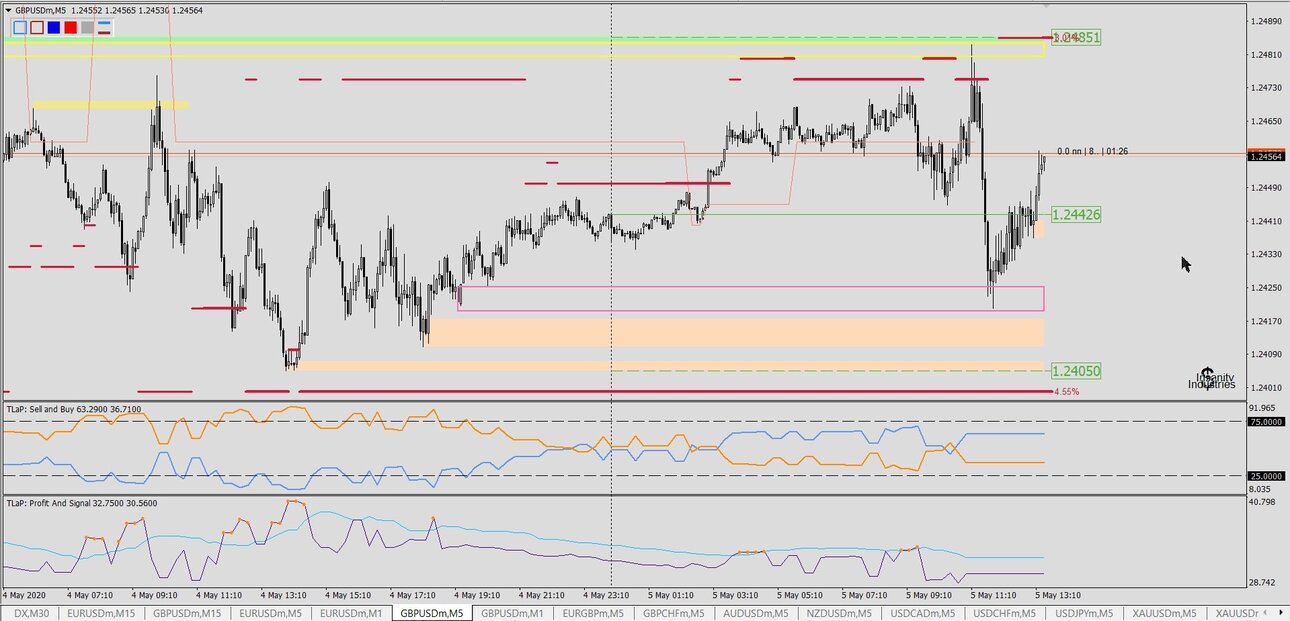Switch to the GBPUSDm,M1 tab

[x=512, y=613]
